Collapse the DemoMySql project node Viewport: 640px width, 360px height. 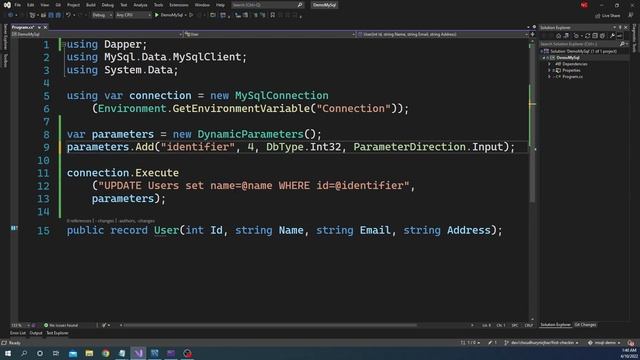544,58
